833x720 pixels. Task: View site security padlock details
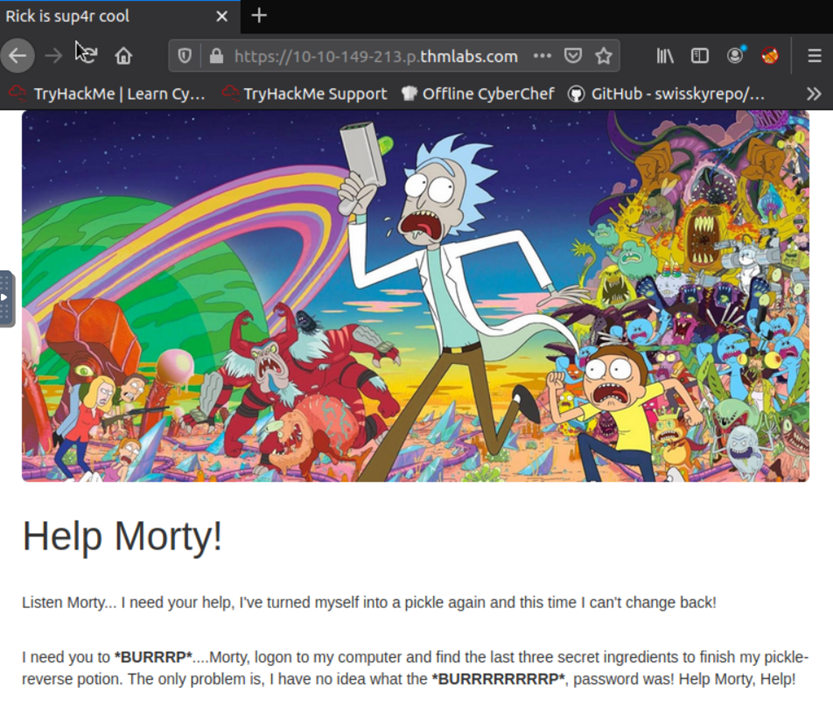(216, 55)
